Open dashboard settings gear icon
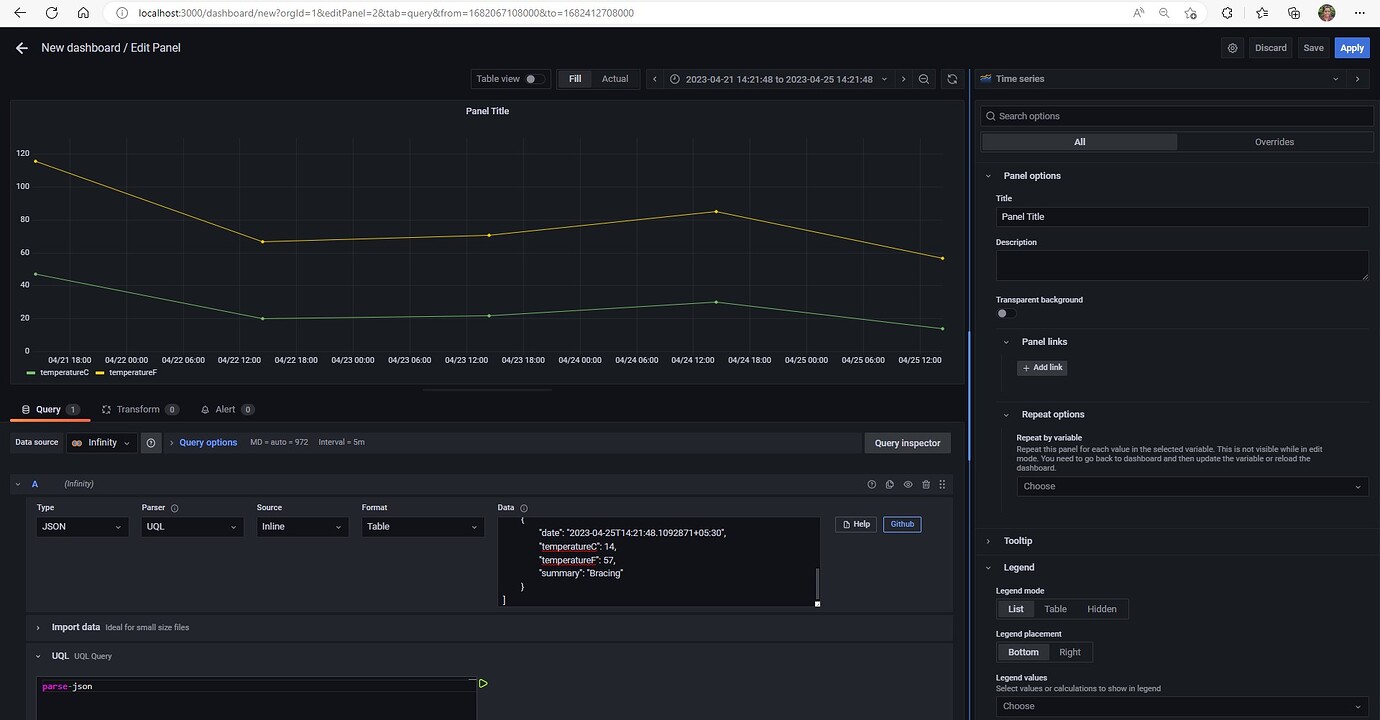This screenshot has width=1380, height=720. (x=1232, y=48)
